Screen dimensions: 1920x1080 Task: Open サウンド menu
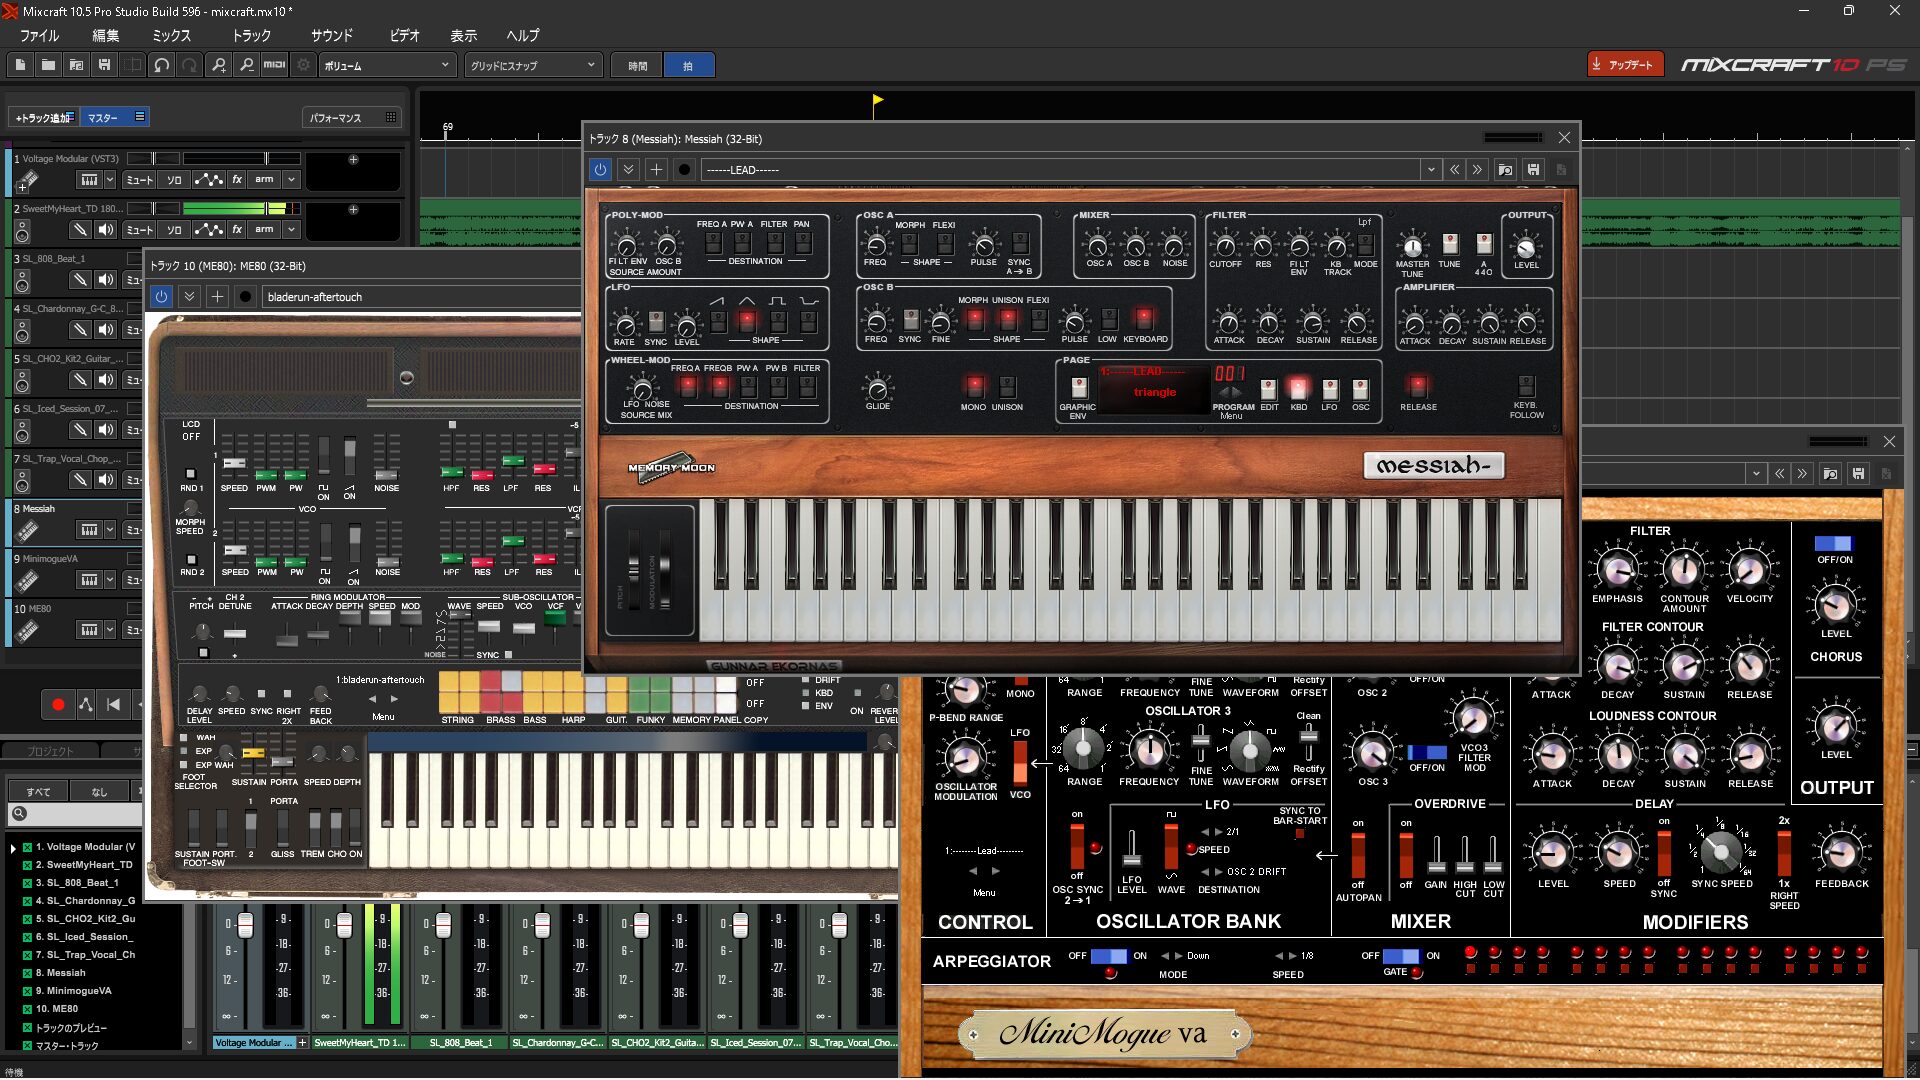331,36
